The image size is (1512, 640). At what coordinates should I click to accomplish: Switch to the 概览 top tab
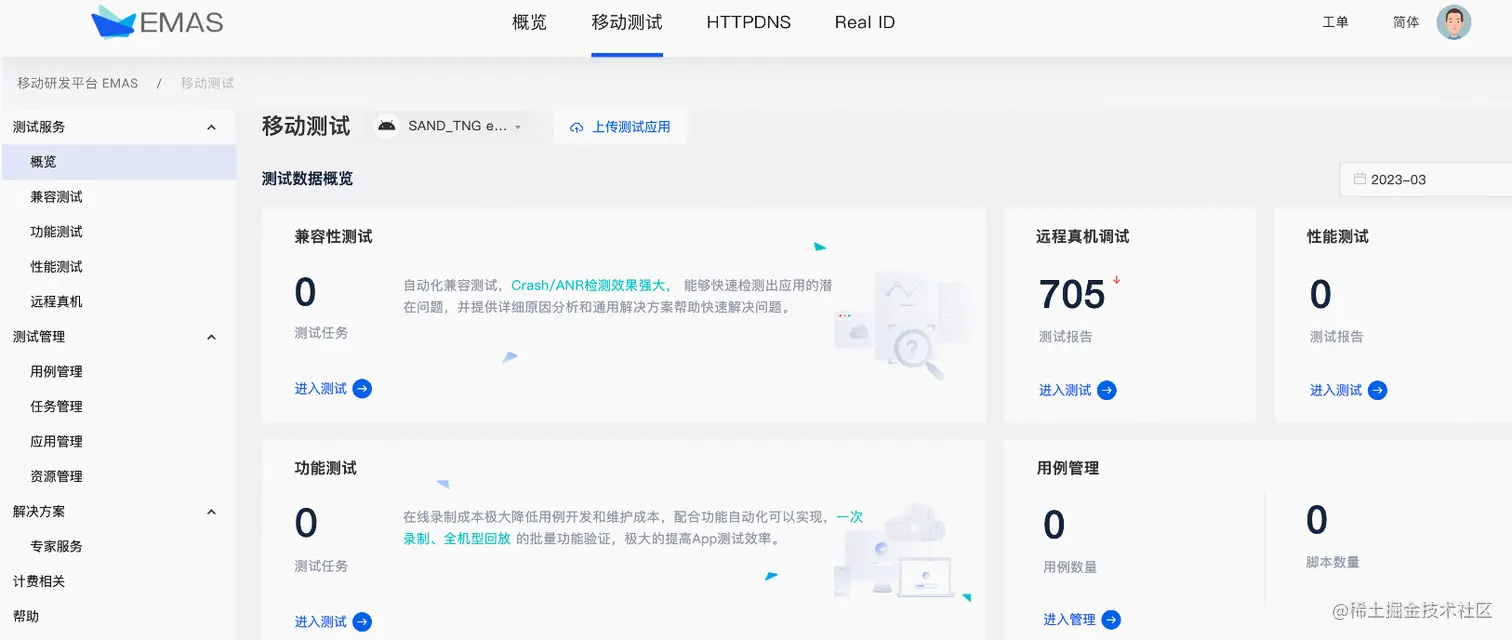tap(529, 22)
